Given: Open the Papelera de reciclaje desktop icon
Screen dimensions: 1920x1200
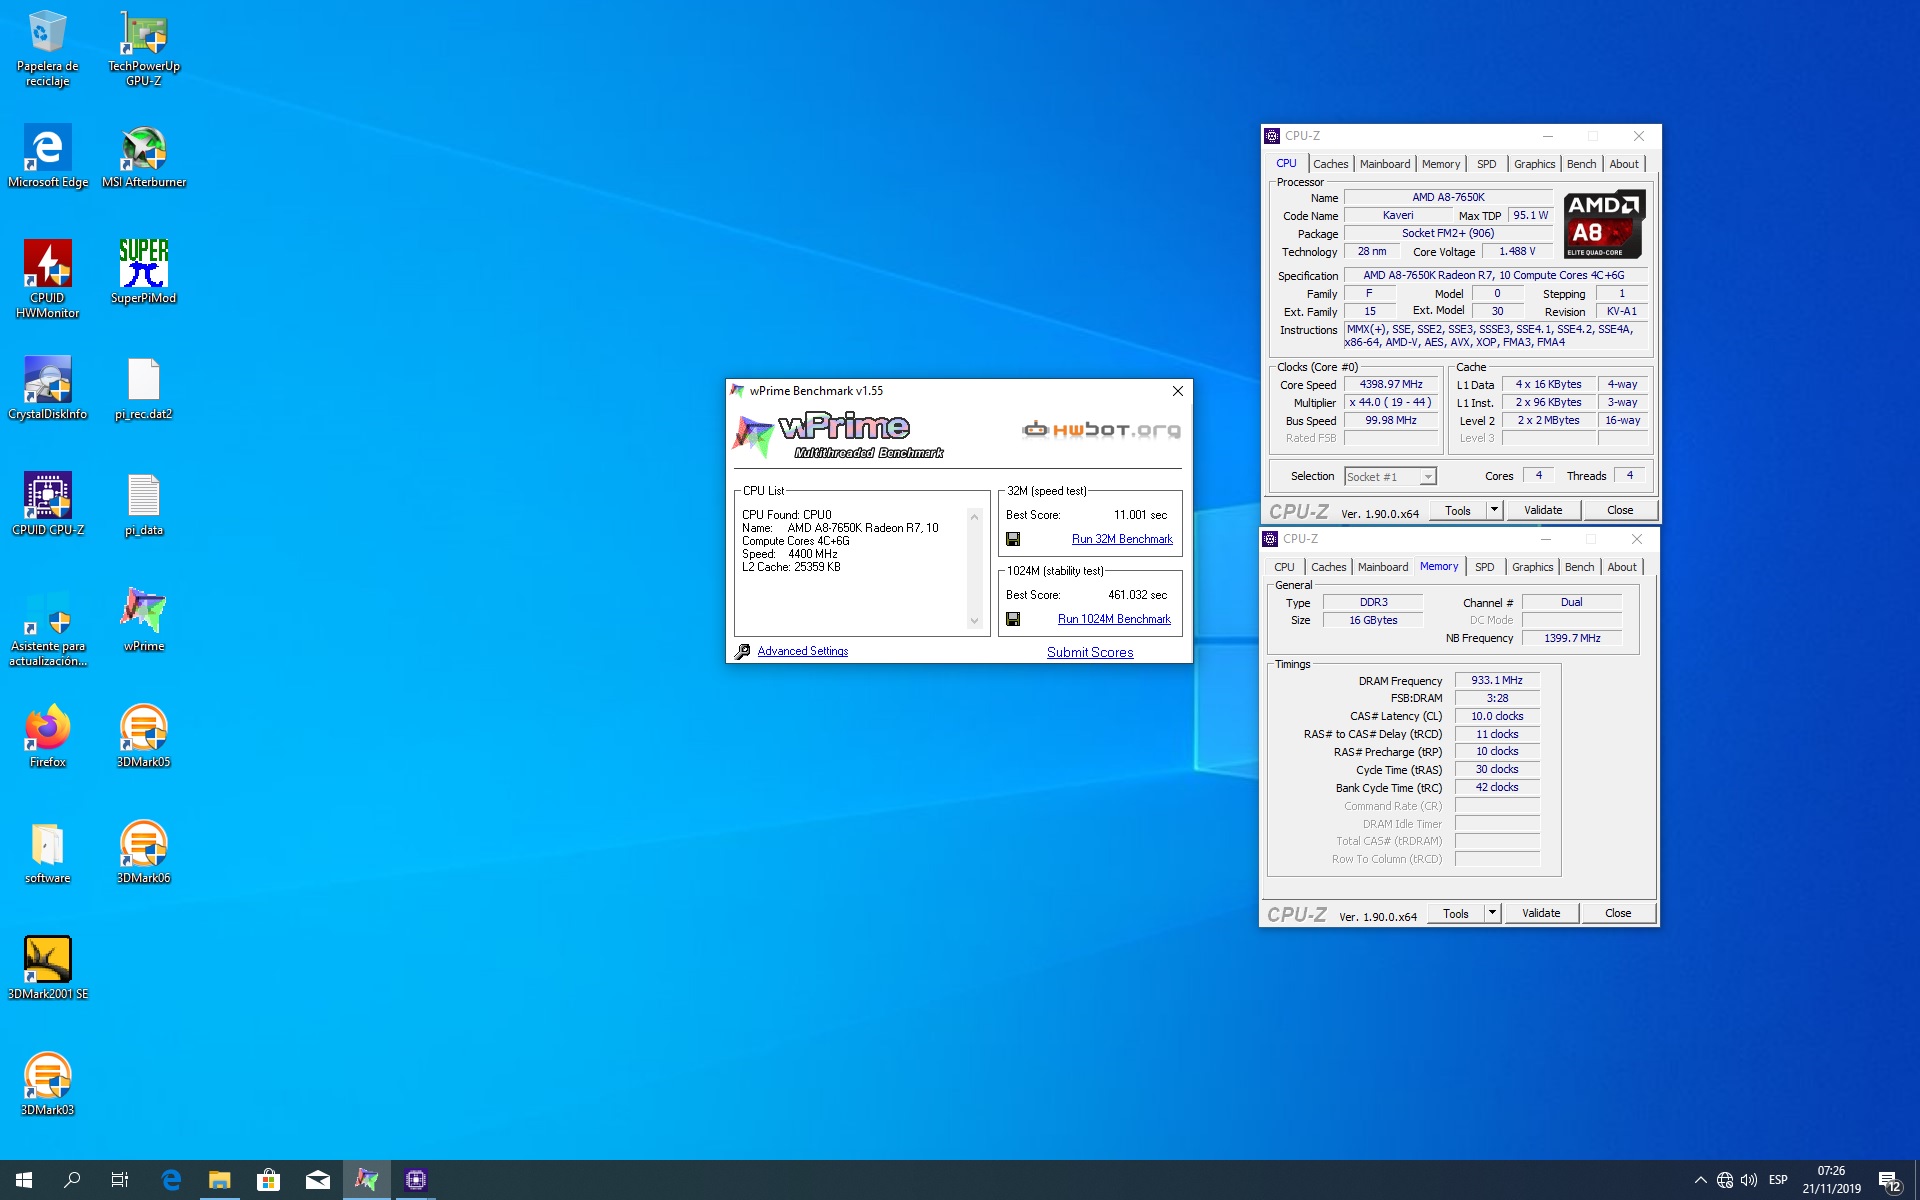Looking at the screenshot, I should (x=47, y=49).
